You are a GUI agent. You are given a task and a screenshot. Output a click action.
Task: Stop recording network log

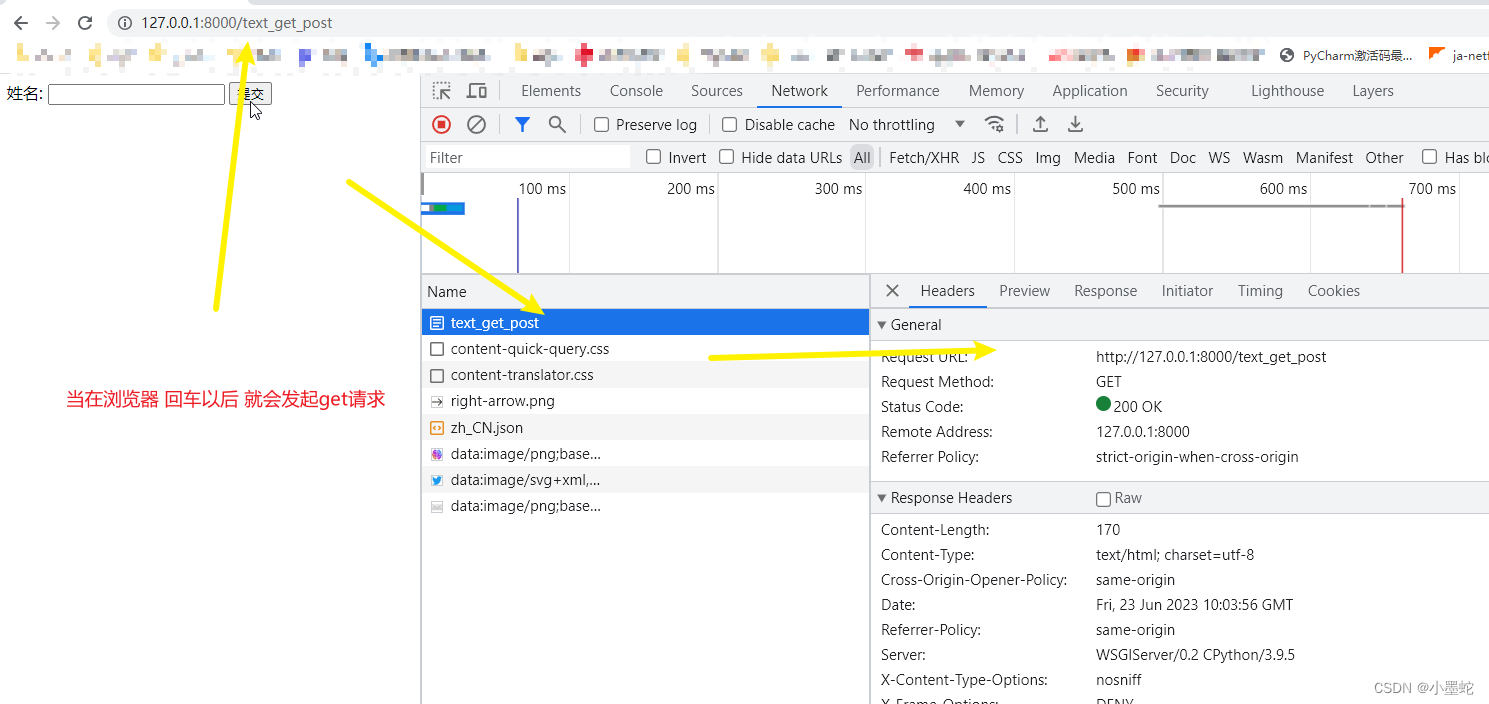coord(442,124)
